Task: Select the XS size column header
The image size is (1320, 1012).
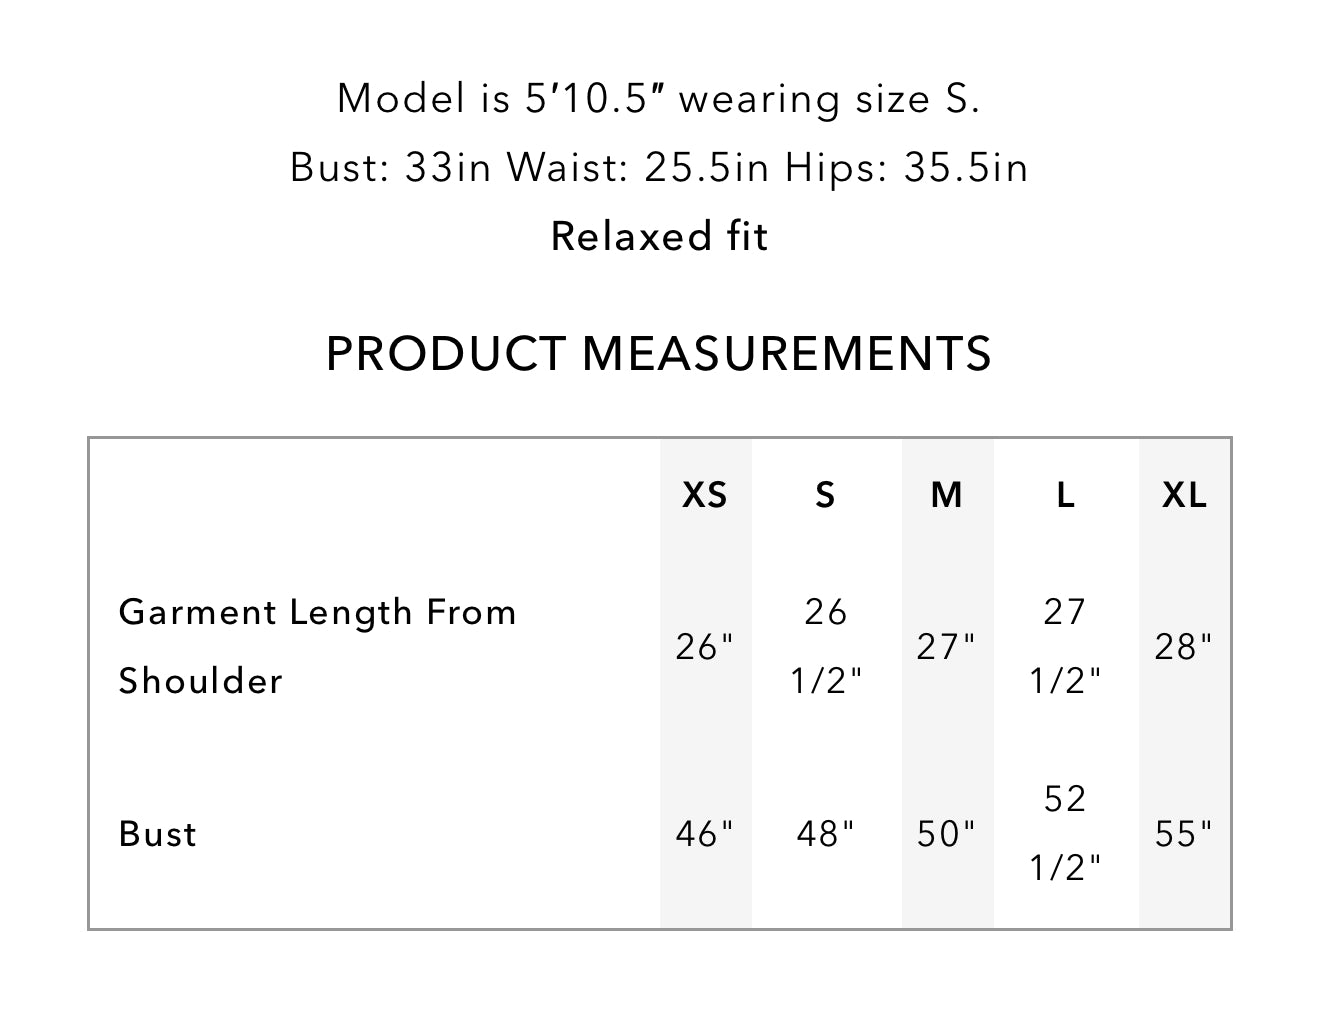Action: 705,494
